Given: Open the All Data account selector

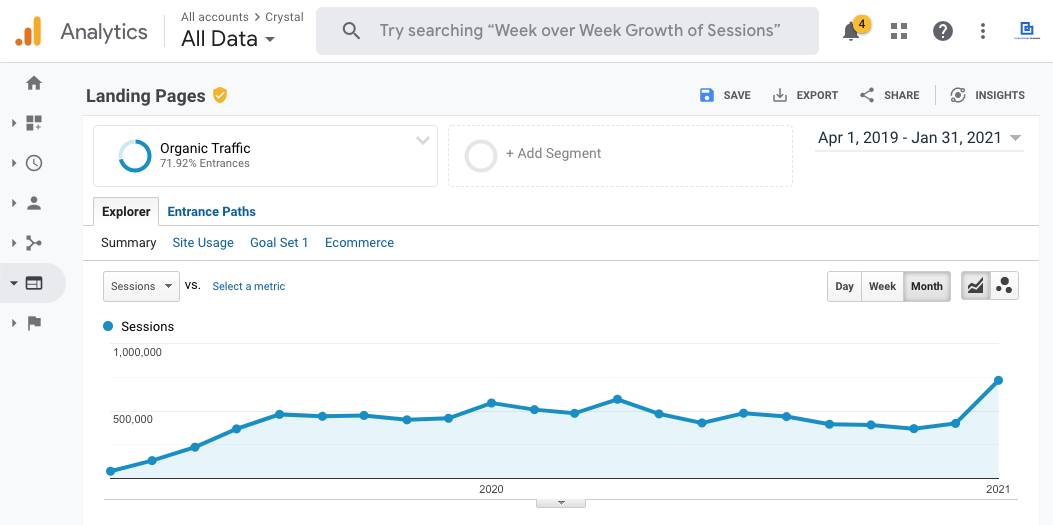Looking at the screenshot, I should (x=228, y=39).
